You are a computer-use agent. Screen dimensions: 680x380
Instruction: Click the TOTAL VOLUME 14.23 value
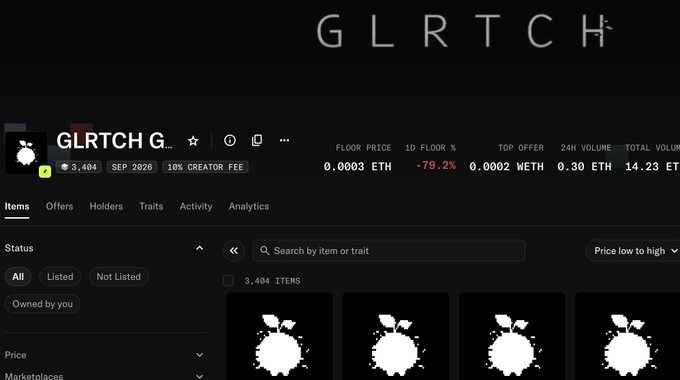[652, 167]
